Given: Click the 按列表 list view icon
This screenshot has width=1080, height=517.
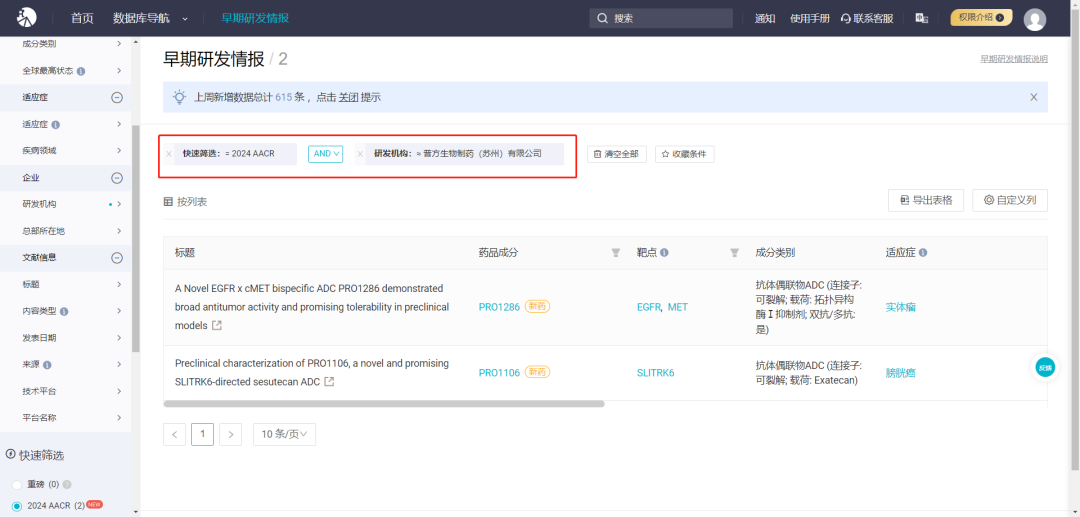Looking at the screenshot, I should click(168, 202).
